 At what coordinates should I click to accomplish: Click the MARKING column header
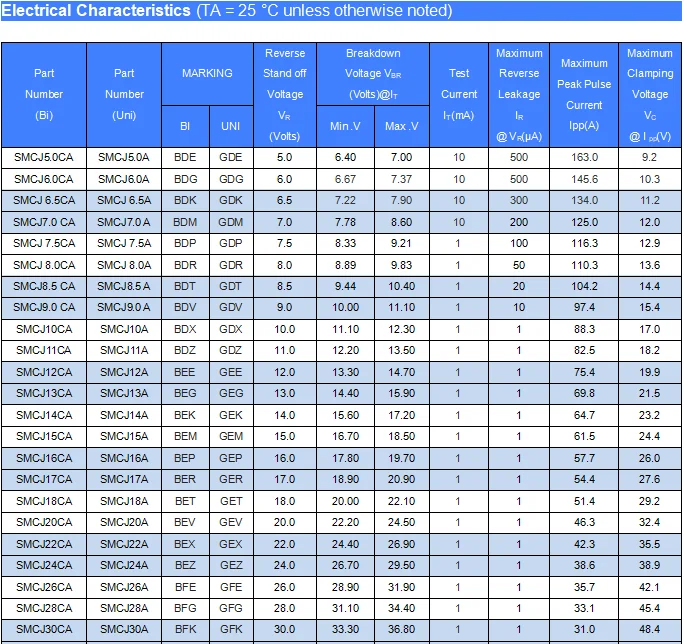click(x=207, y=73)
